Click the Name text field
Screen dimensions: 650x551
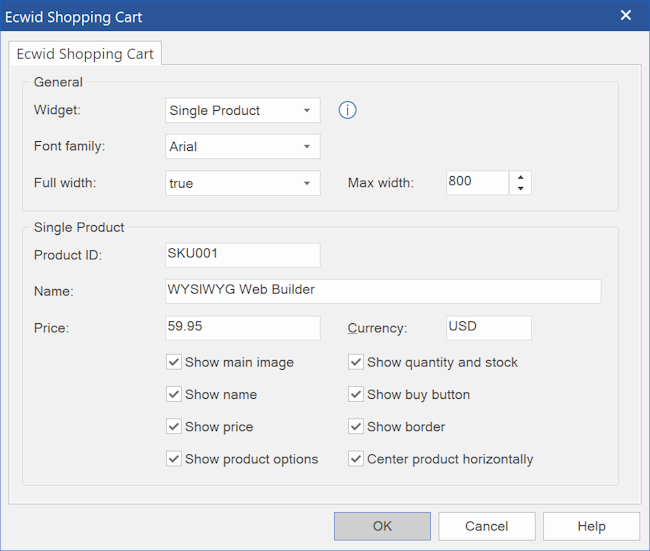(x=383, y=291)
